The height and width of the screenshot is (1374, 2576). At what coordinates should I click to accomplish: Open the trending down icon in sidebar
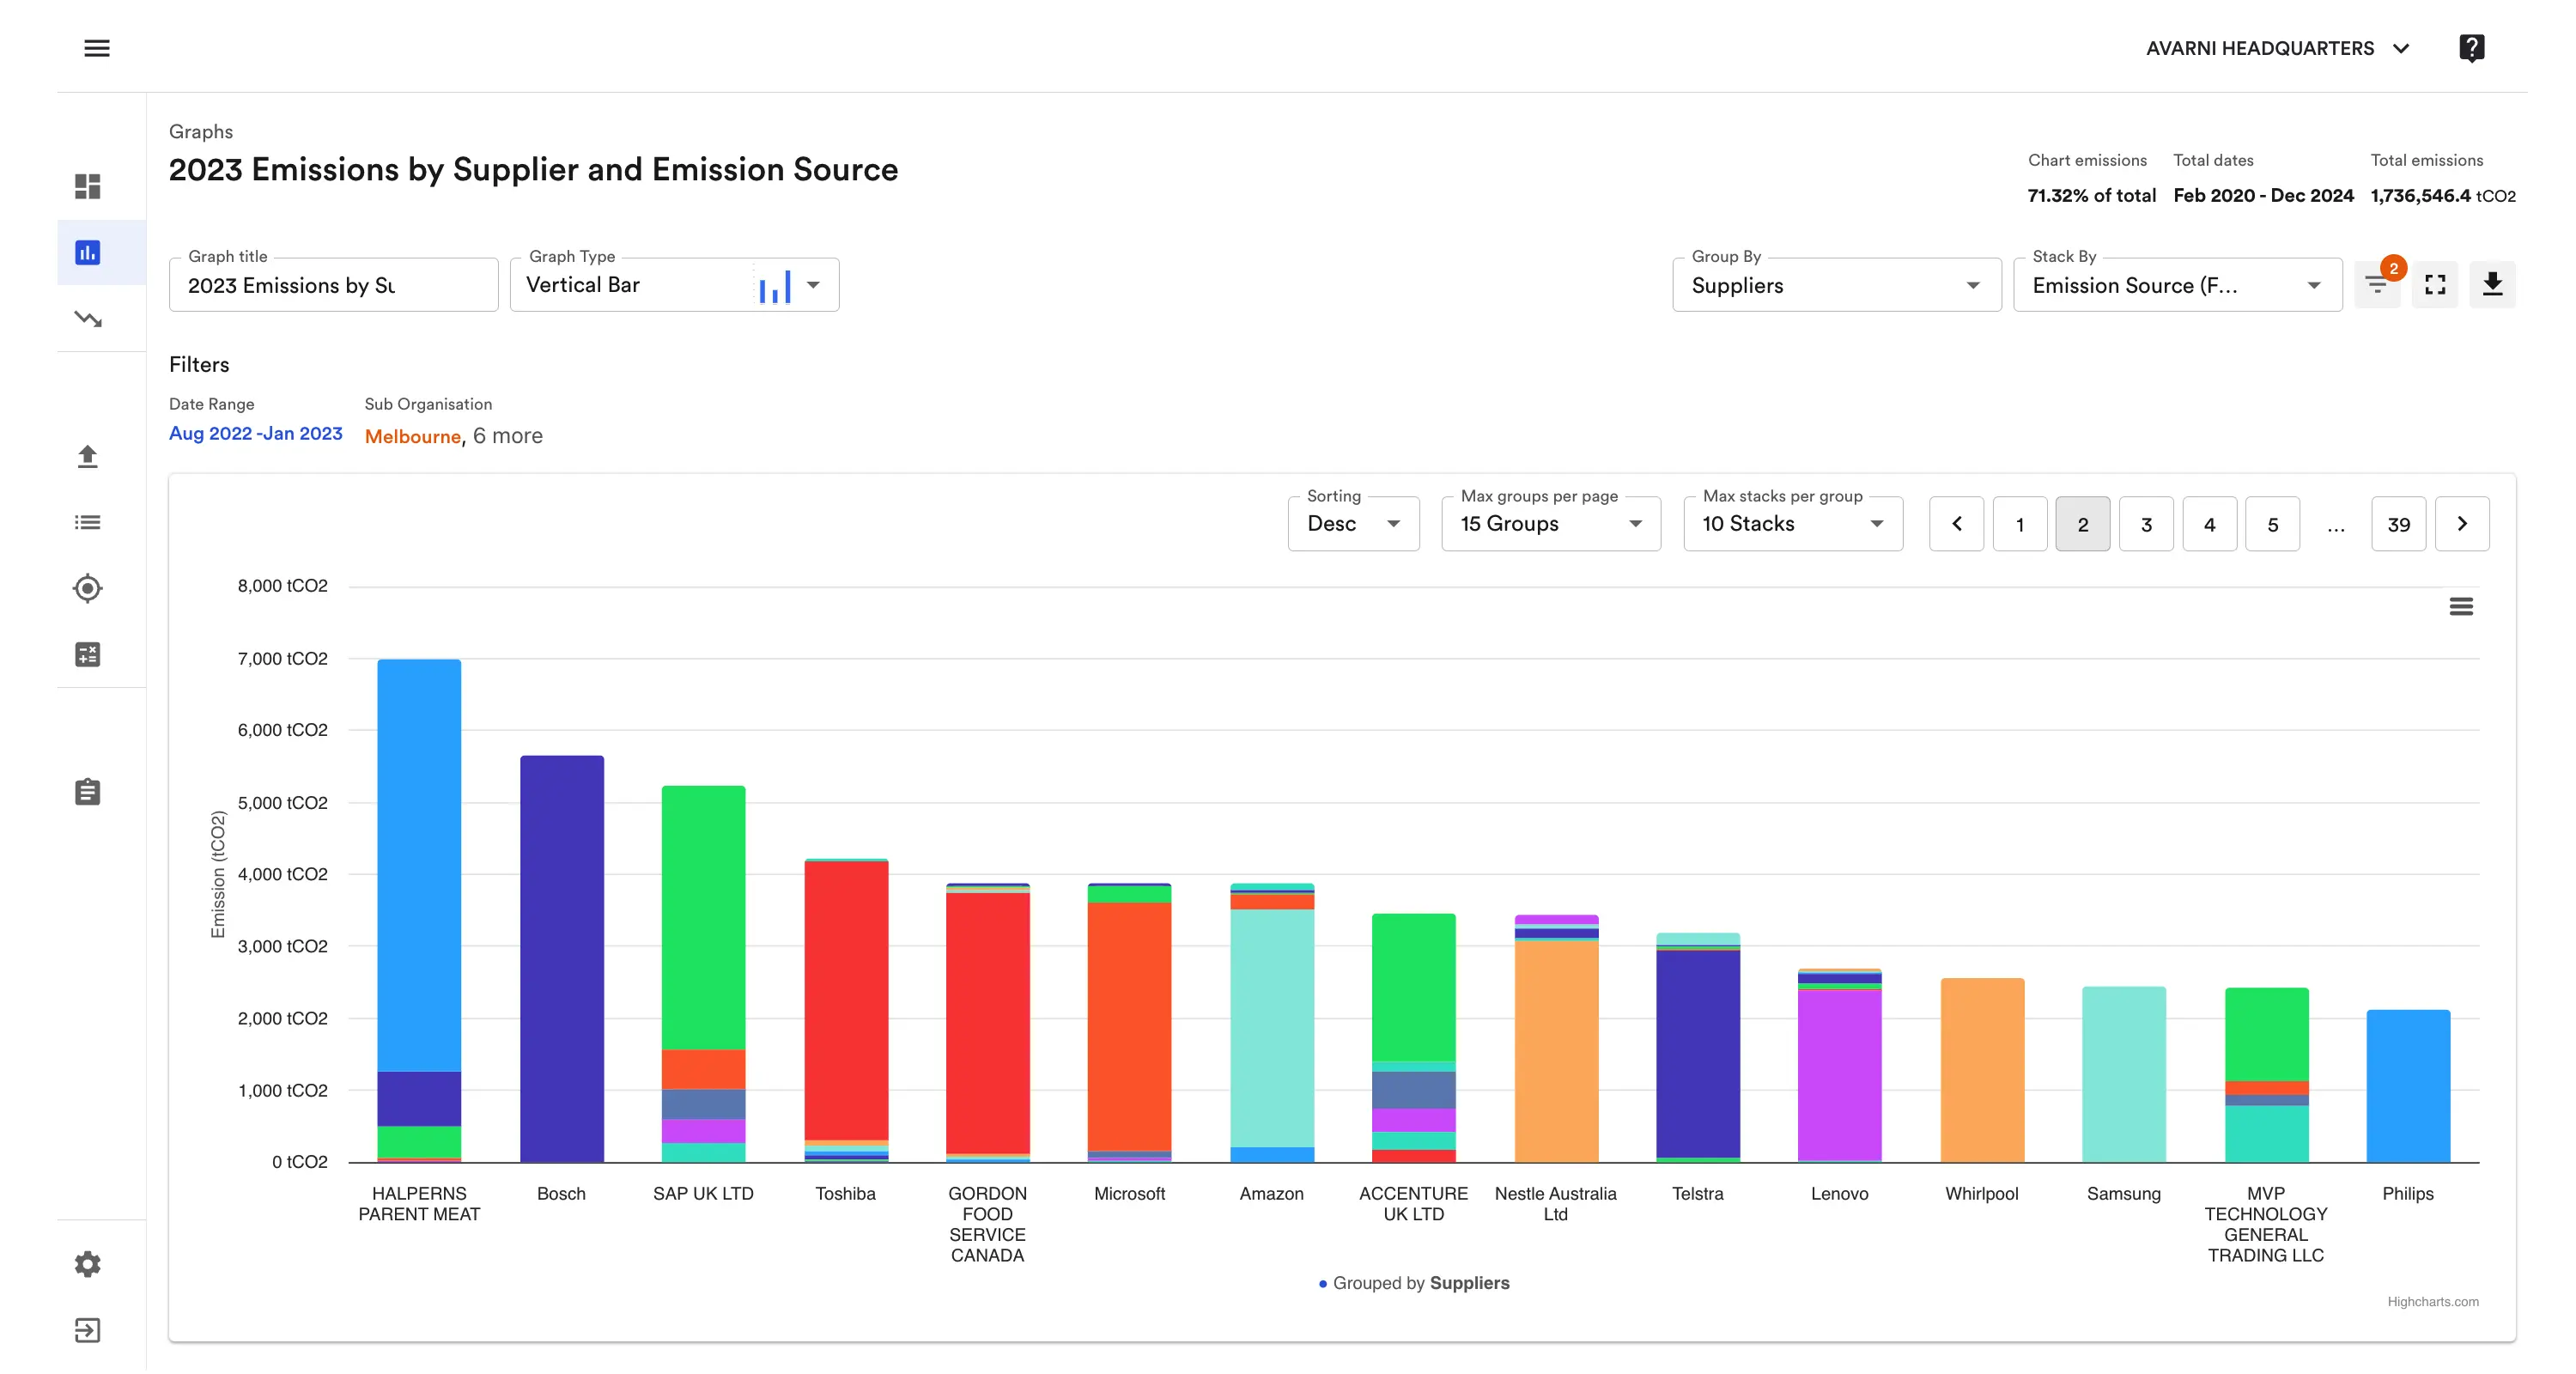88,319
